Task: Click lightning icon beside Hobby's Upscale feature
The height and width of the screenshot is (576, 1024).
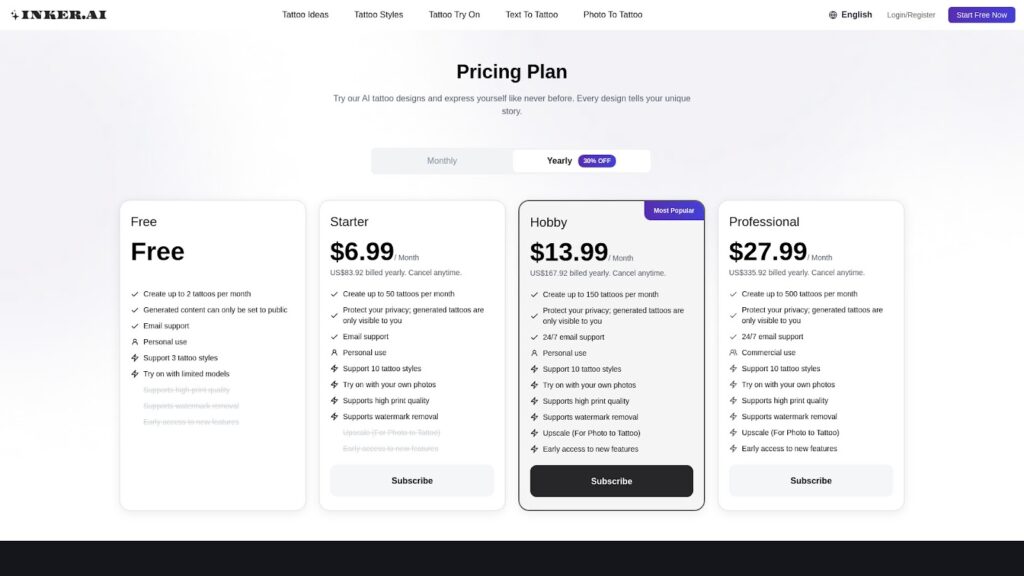Action: click(x=534, y=433)
